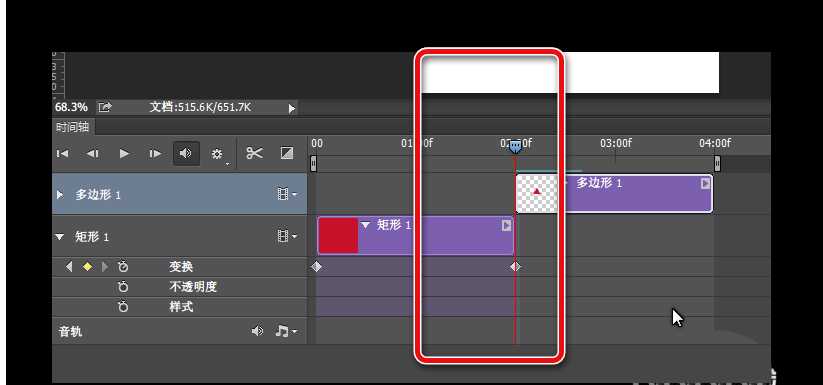Open timeline settings gear menu

point(217,154)
